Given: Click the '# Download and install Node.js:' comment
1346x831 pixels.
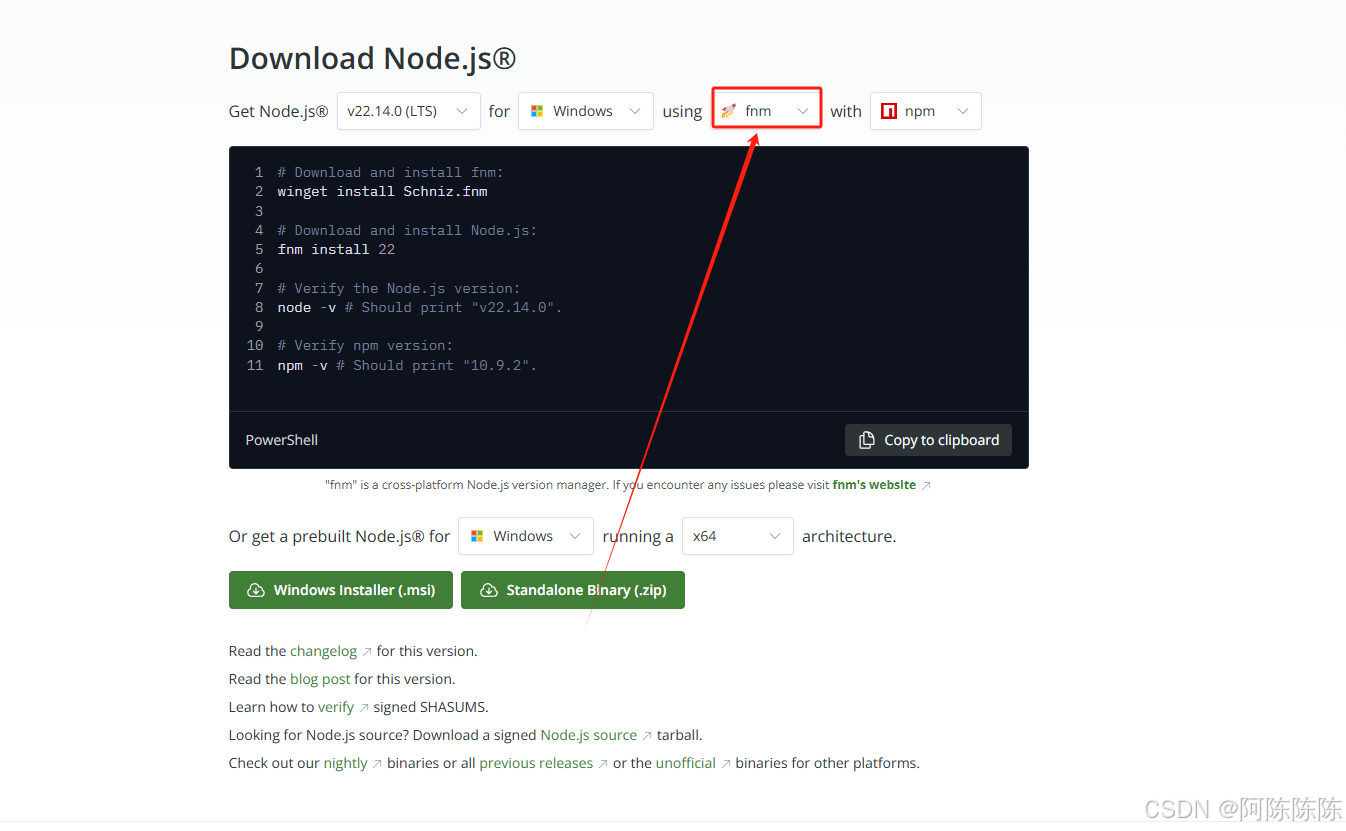Looking at the screenshot, I should tap(407, 230).
